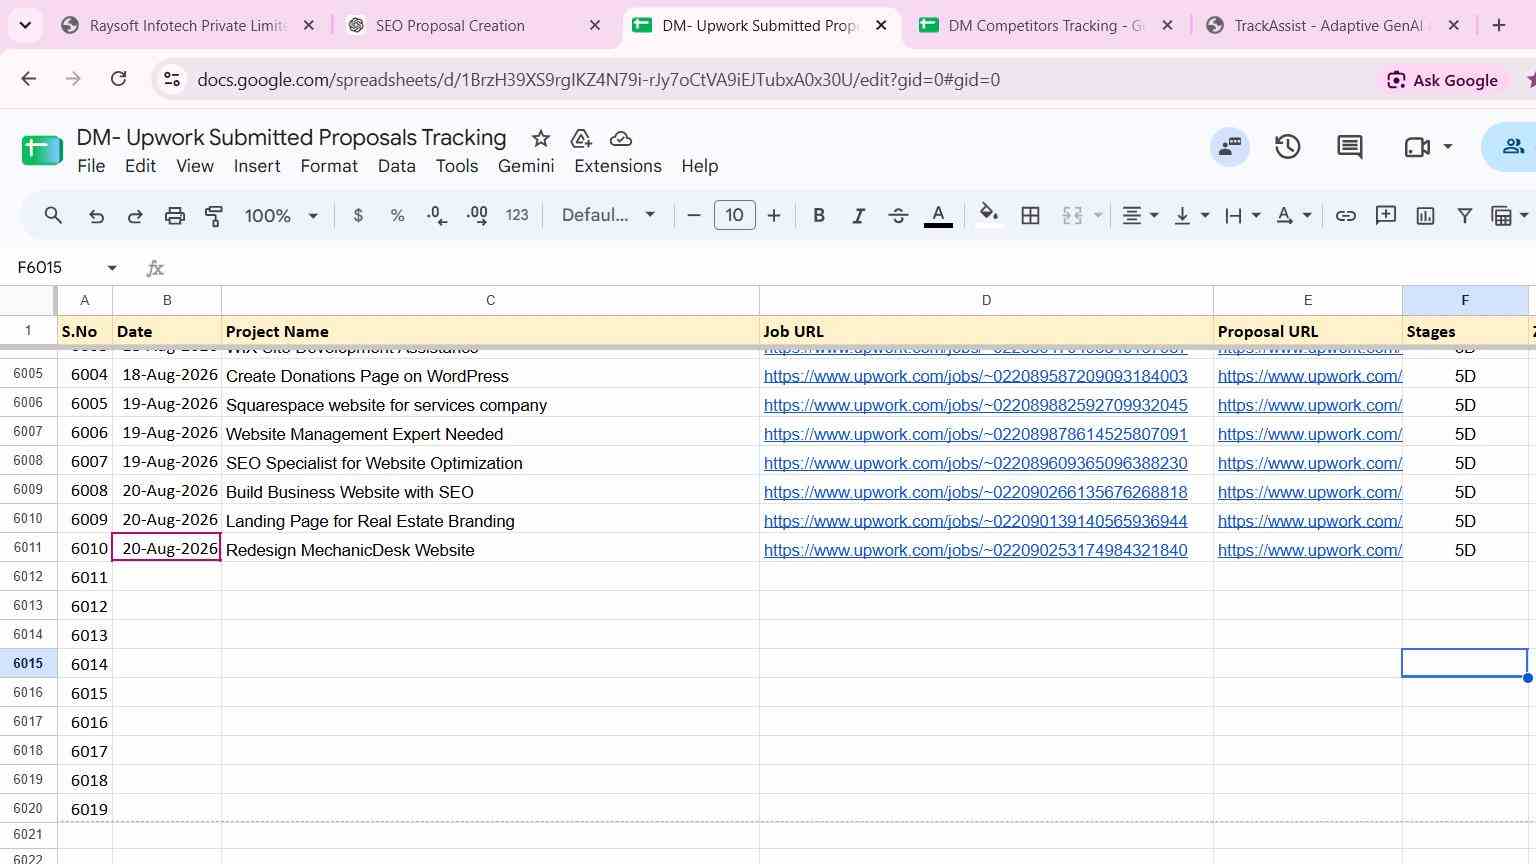Click the print icon in toolbar
This screenshot has height=864, width=1536.
[175, 216]
